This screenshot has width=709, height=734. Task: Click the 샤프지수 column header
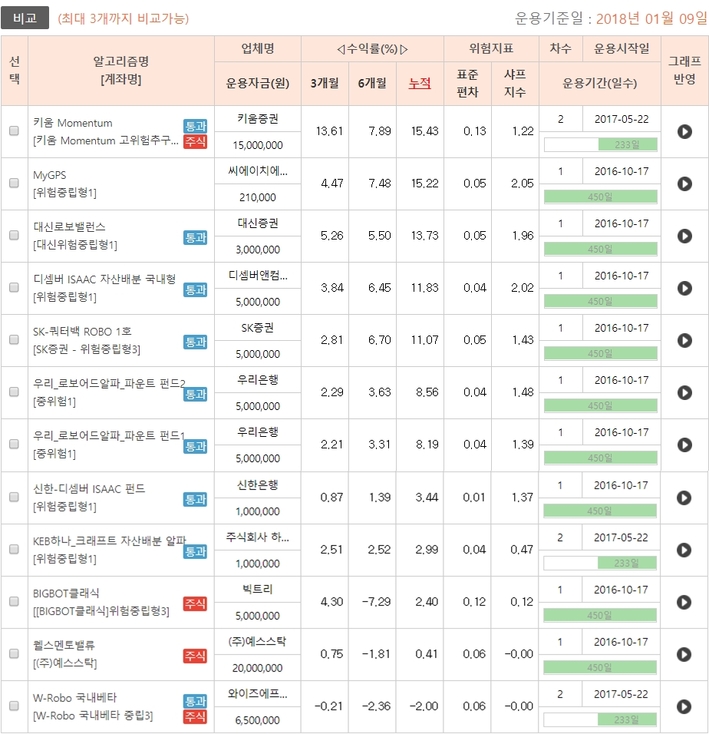point(515,83)
